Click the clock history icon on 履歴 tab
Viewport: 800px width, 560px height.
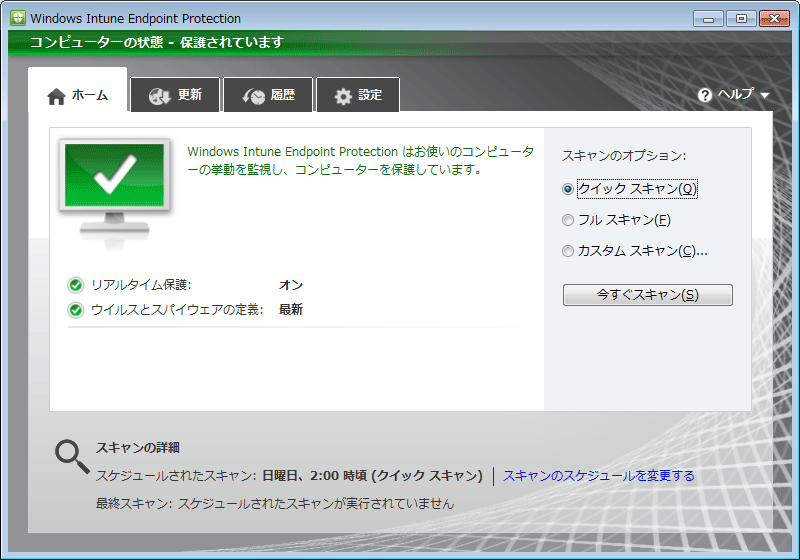click(x=254, y=96)
